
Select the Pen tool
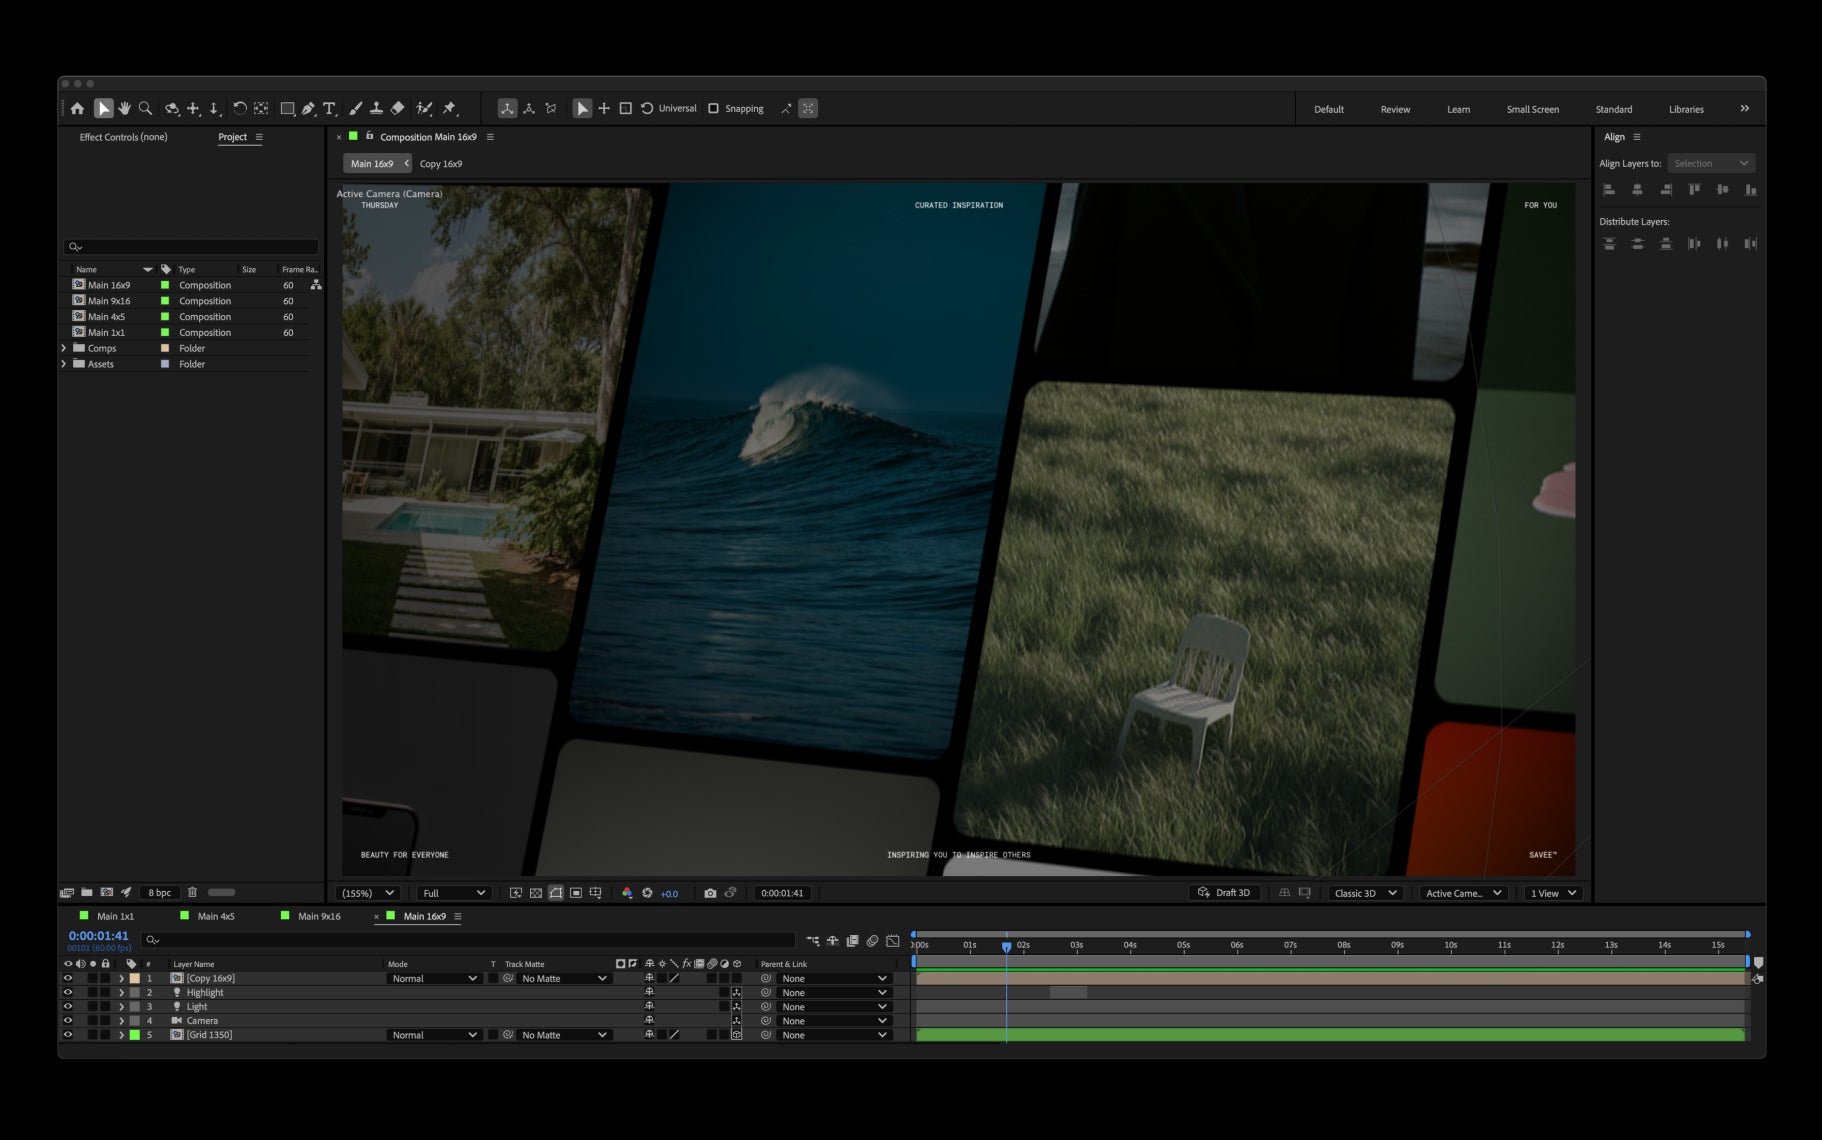point(308,108)
